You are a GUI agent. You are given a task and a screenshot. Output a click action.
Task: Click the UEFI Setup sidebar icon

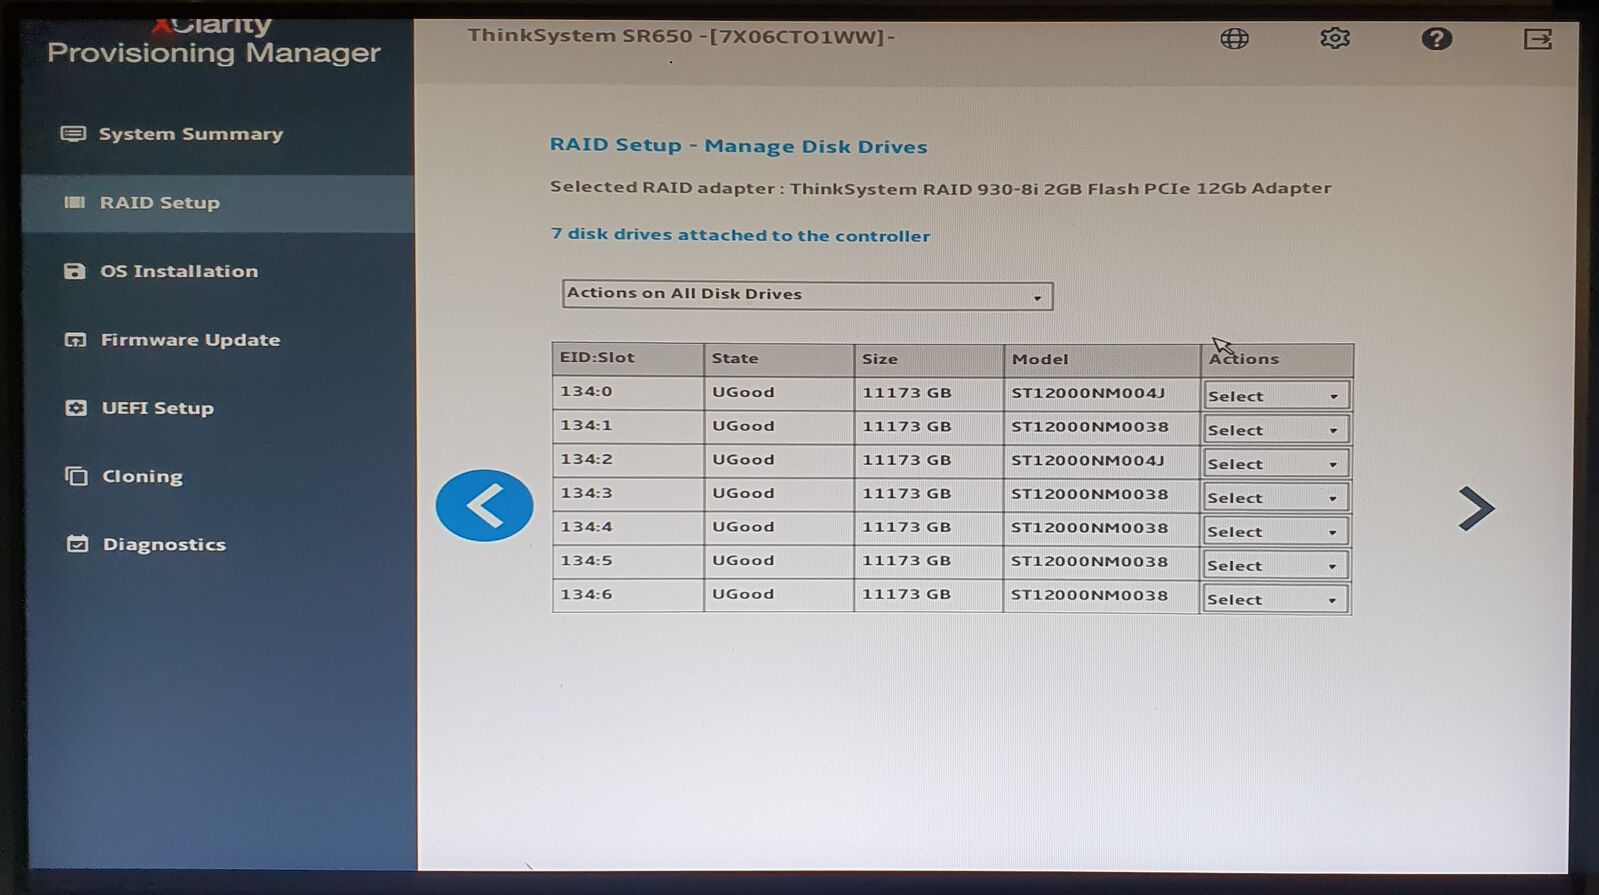[x=76, y=408]
